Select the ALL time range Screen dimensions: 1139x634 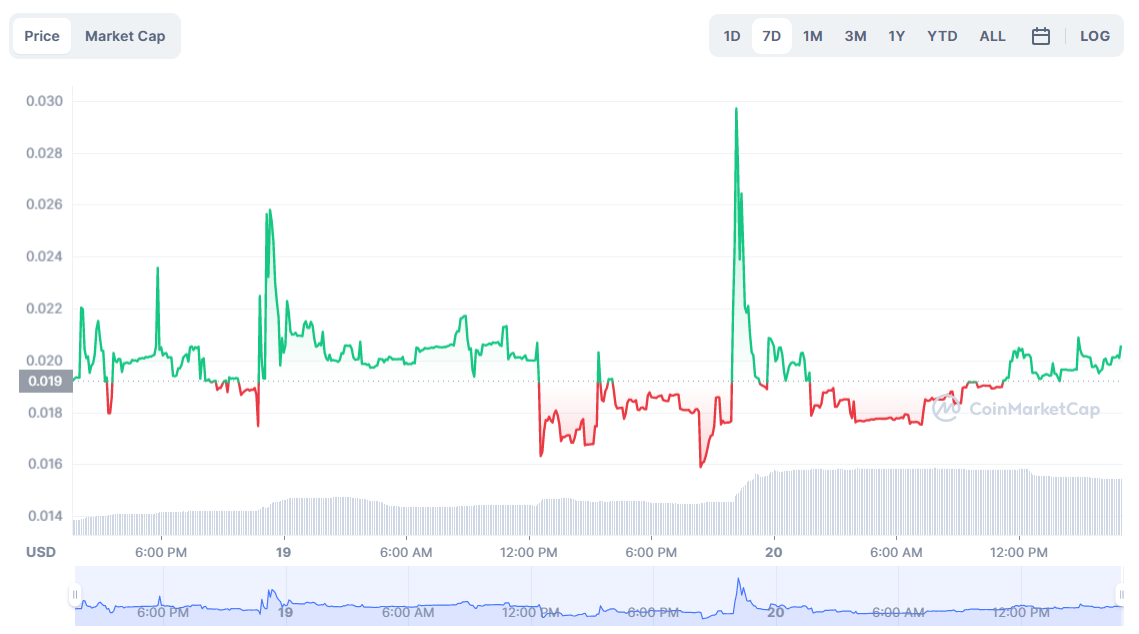pos(992,35)
